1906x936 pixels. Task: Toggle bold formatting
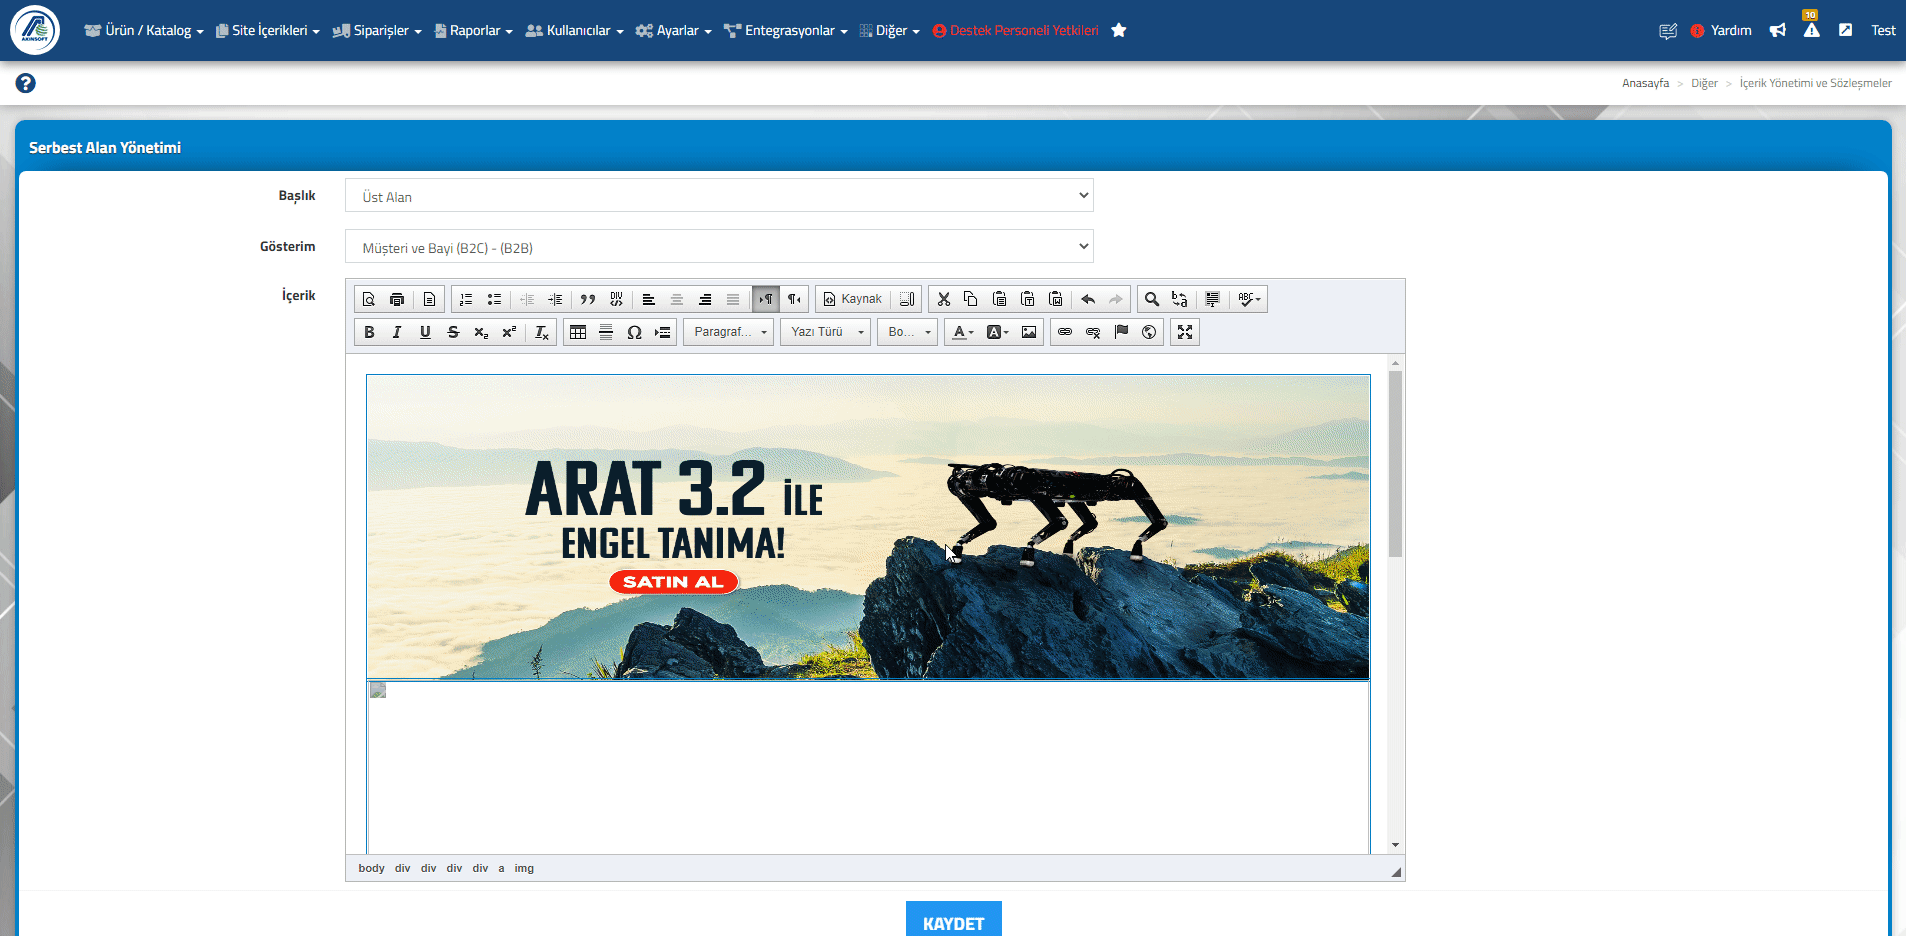click(x=369, y=332)
